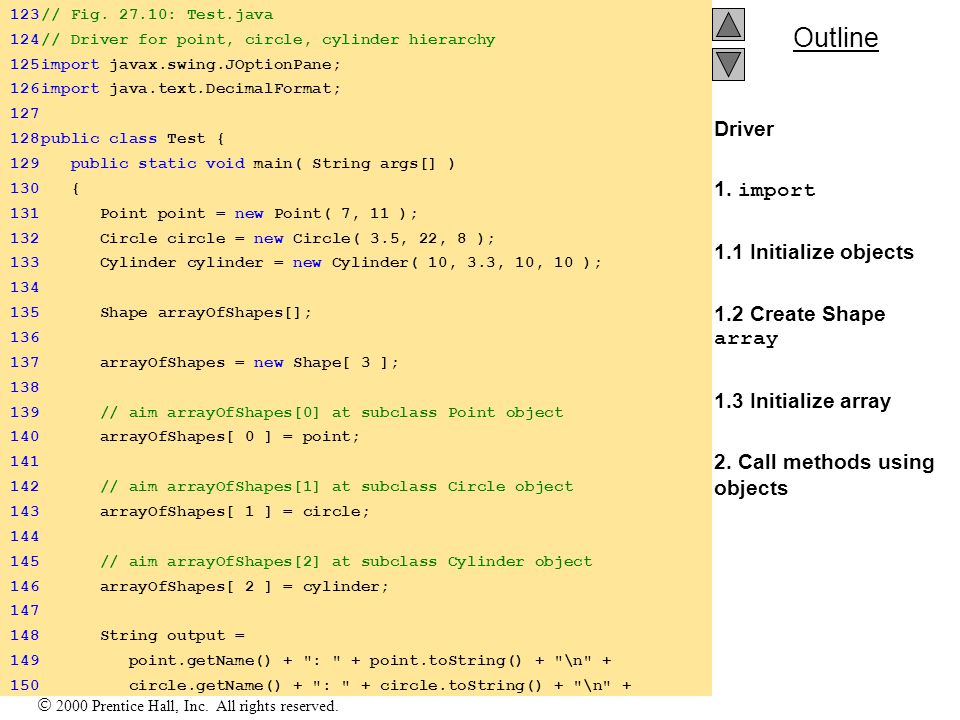Click the 'new Circle( 3.5, 22, 8 )' statement
This screenshot has height=720, width=960.
point(297,238)
